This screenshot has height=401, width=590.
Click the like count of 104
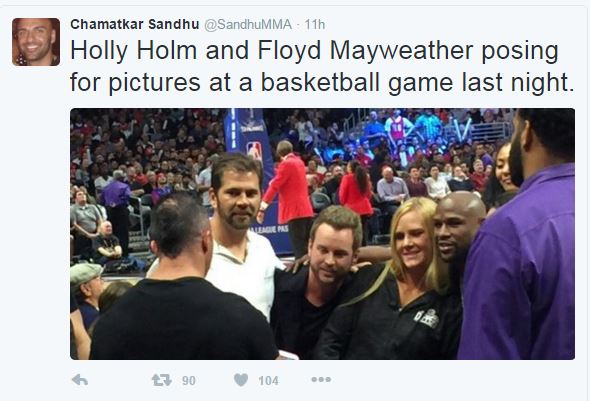268,381
